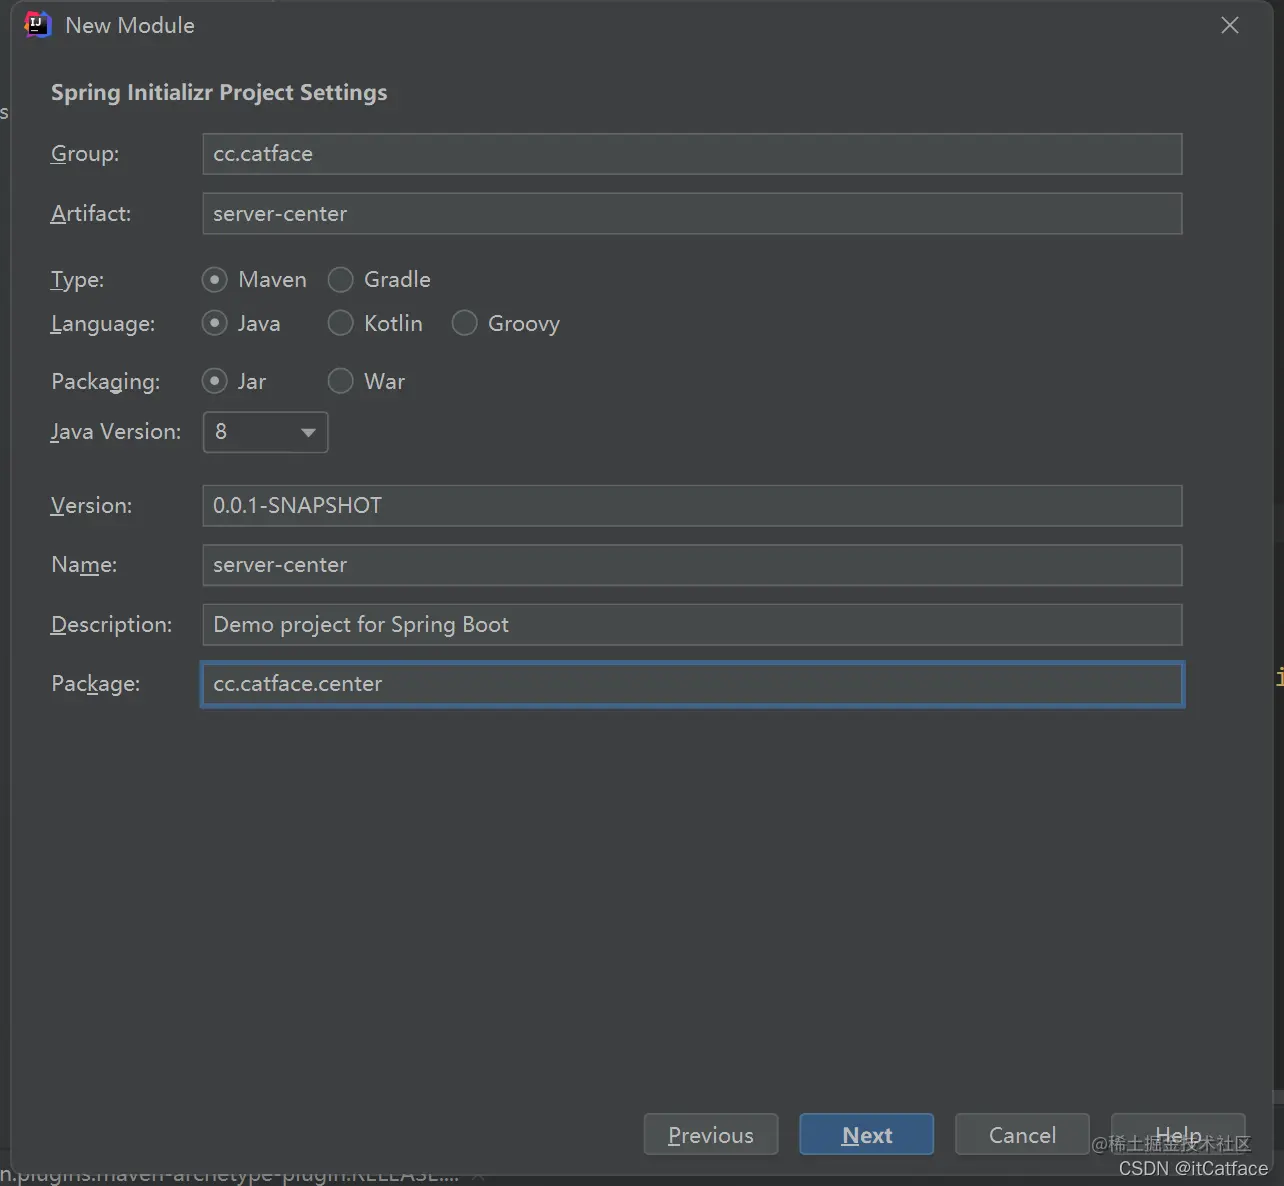The image size is (1284, 1186).
Task: Close the New Module dialog
Action: [1229, 25]
